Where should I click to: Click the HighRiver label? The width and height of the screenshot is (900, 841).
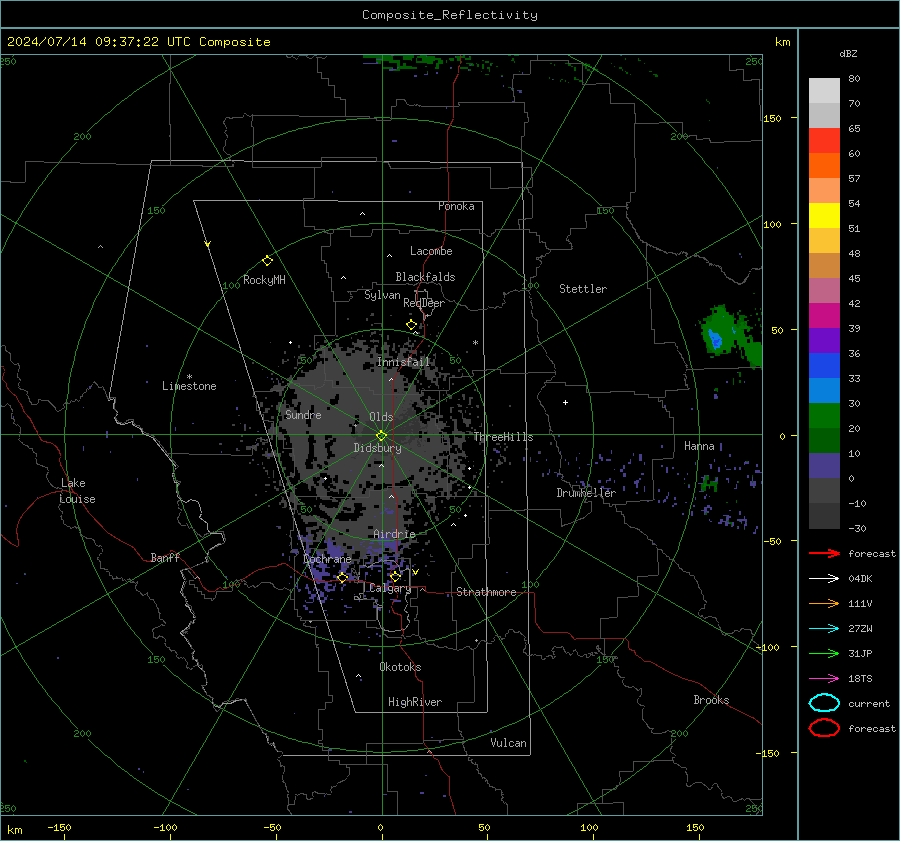(x=415, y=702)
